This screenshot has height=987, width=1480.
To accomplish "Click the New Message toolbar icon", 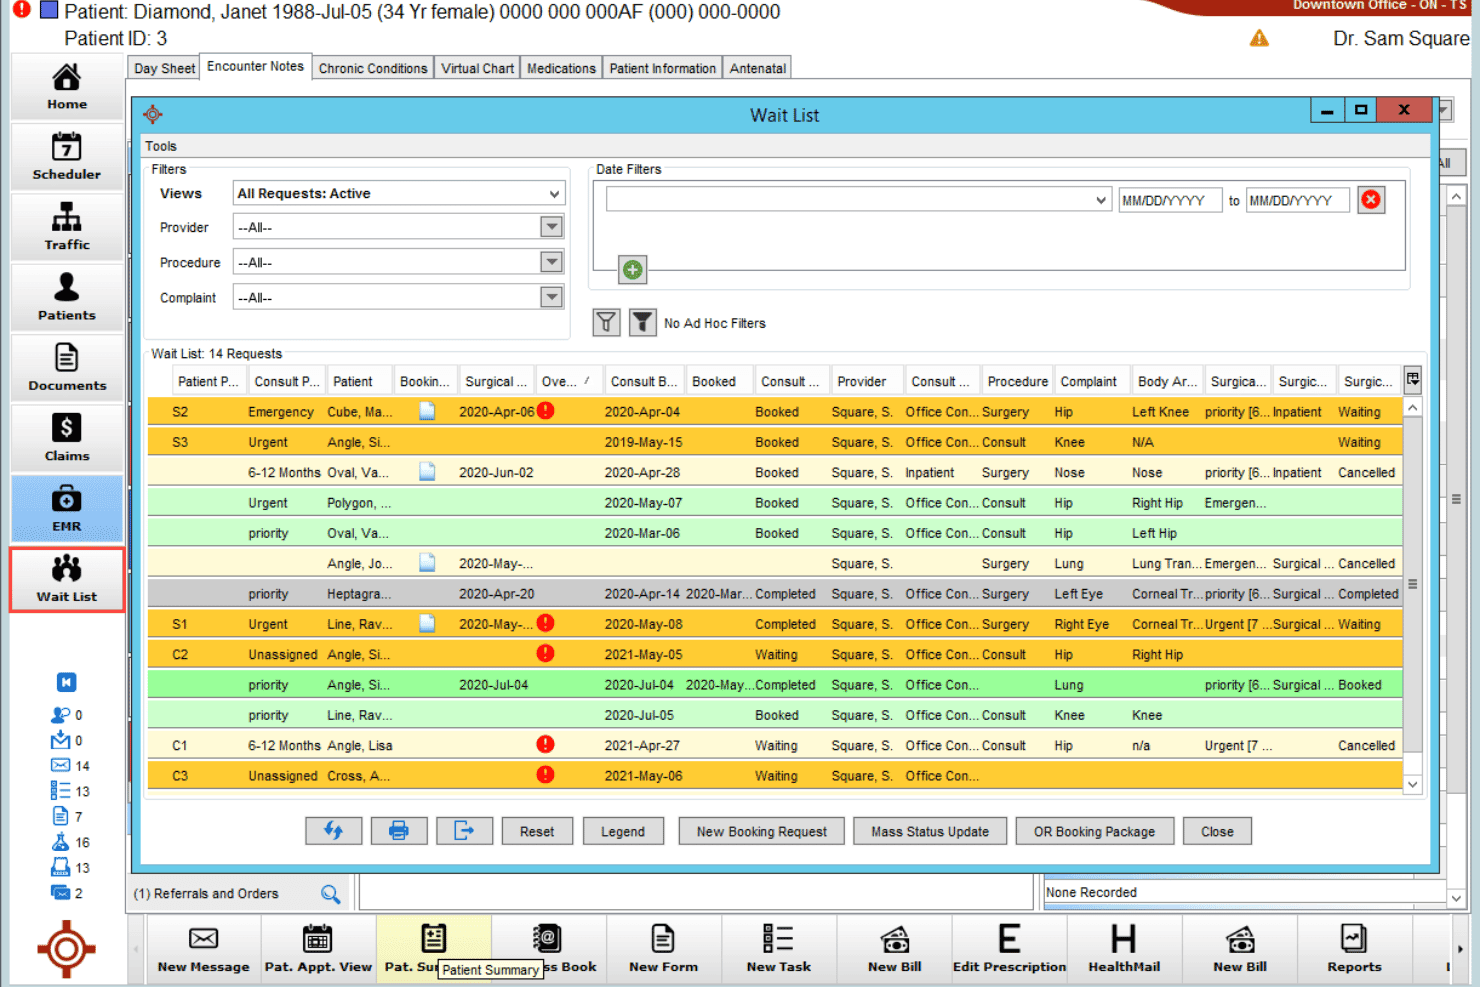I will point(204,948).
